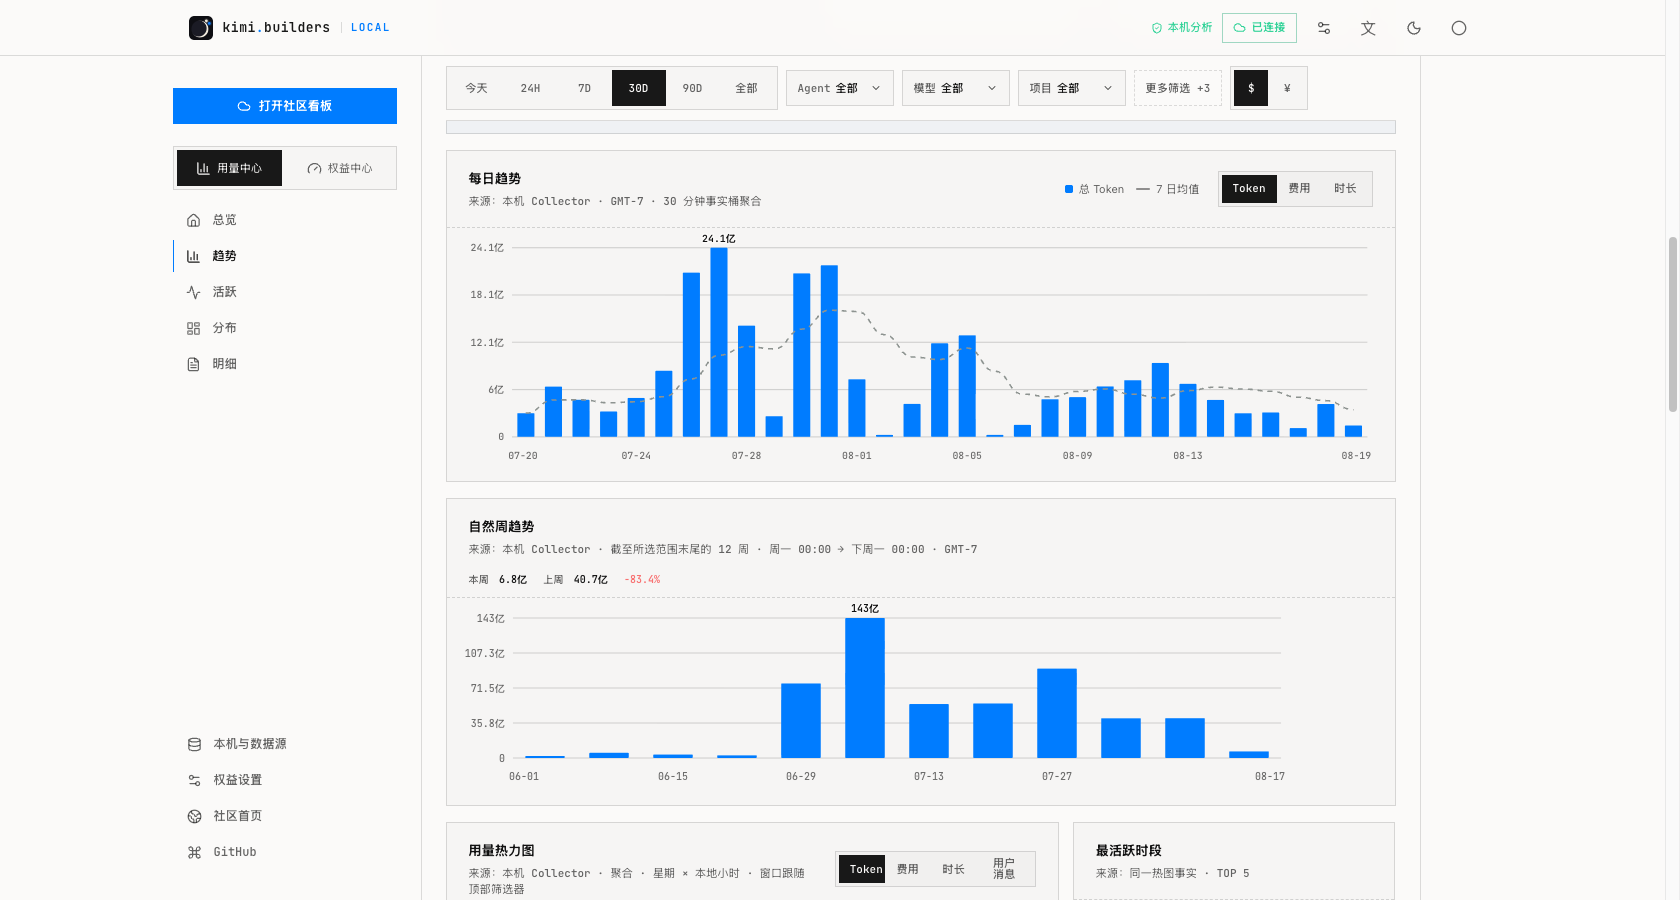Select 费用 in 用量热力图 panel
This screenshot has width=1680, height=900.
907,869
